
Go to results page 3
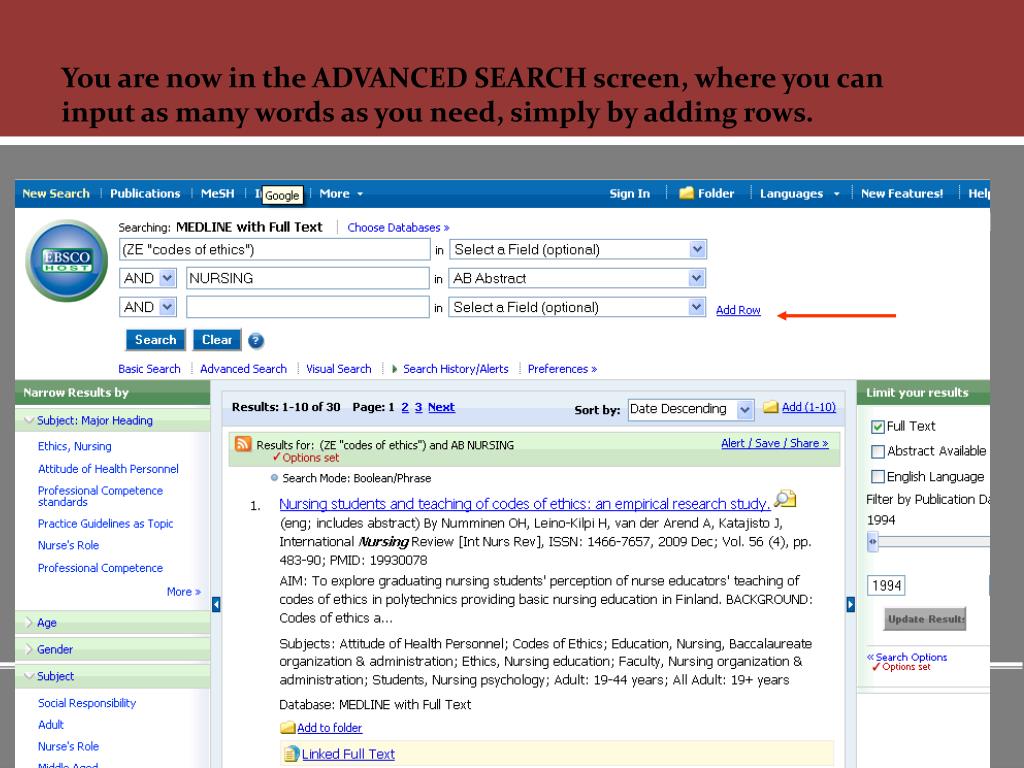pyautogui.click(x=419, y=407)
